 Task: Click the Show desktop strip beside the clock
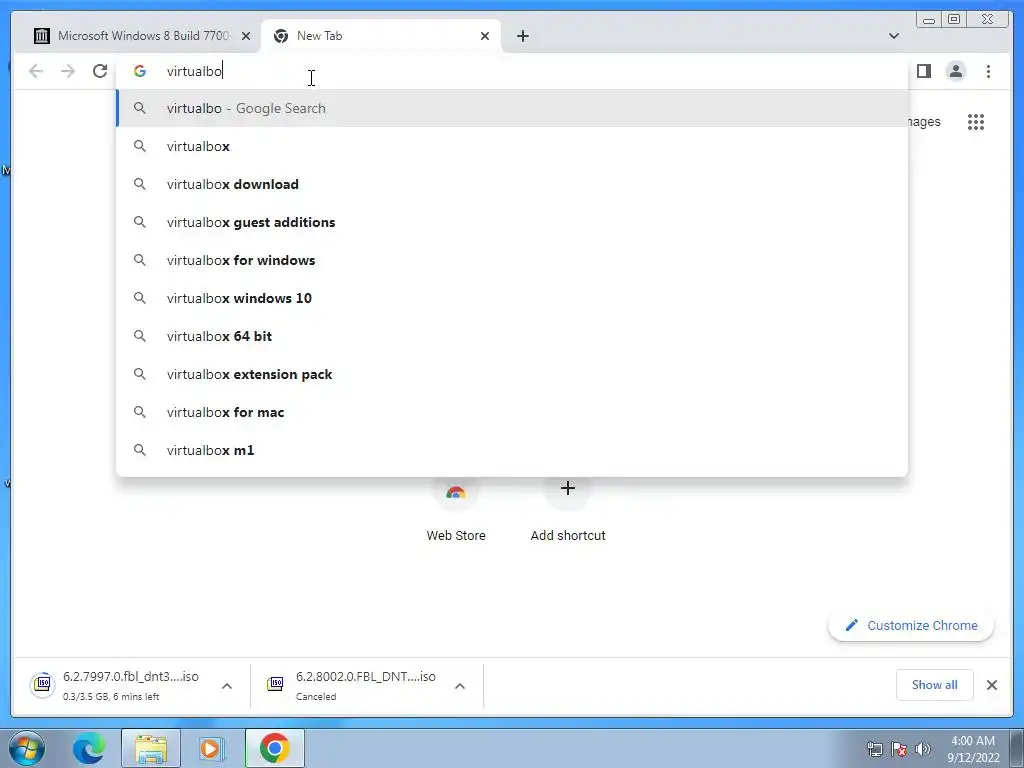tap(1017, 748)
